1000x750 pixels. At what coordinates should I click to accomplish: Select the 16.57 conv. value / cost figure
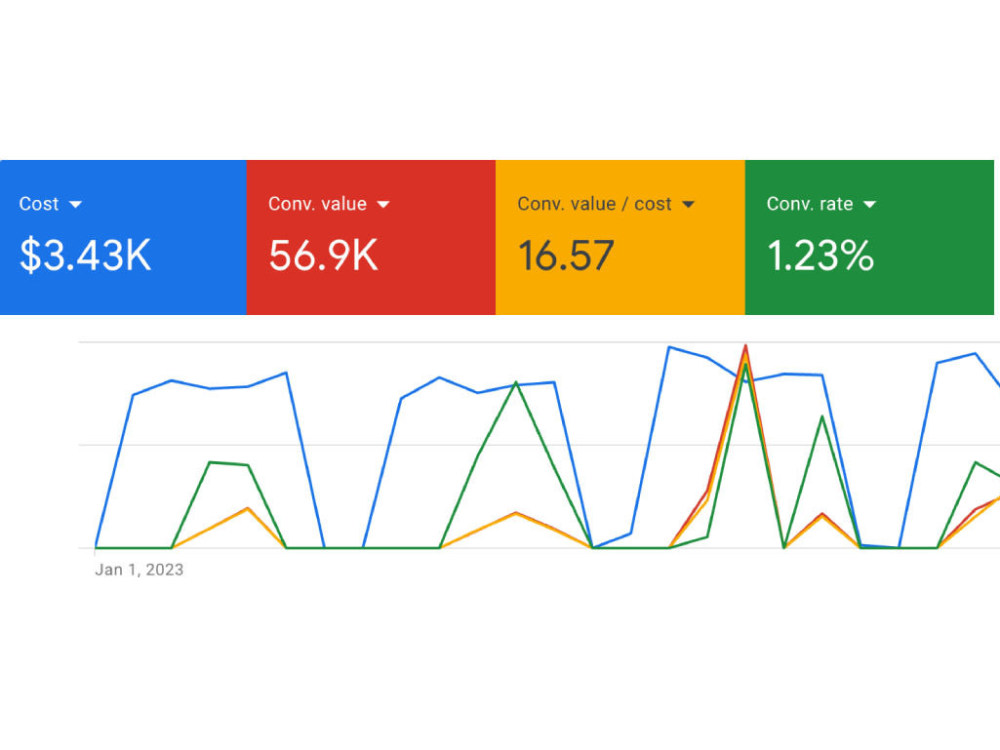coord(566,256)
